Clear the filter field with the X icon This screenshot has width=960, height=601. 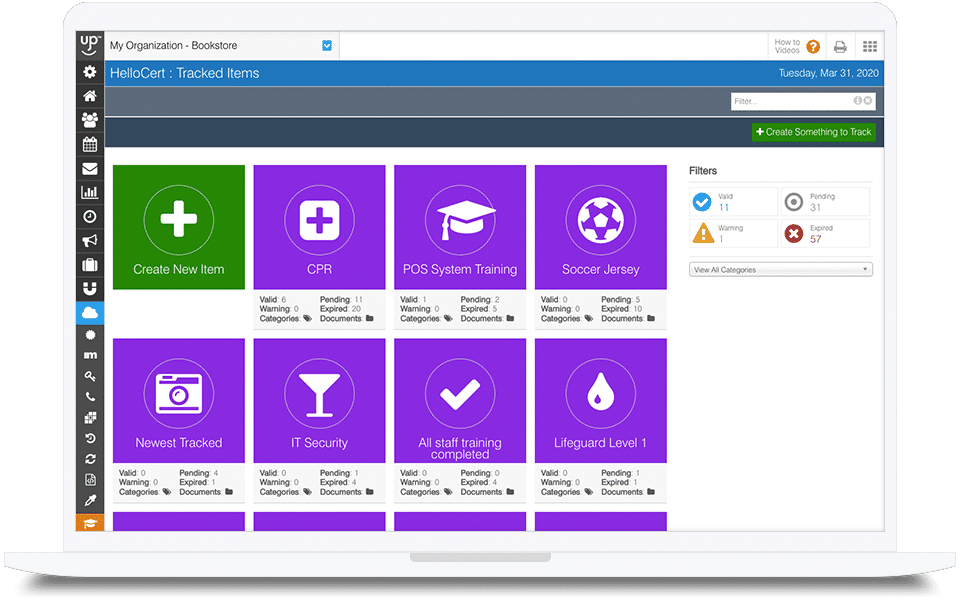[868, 101]
